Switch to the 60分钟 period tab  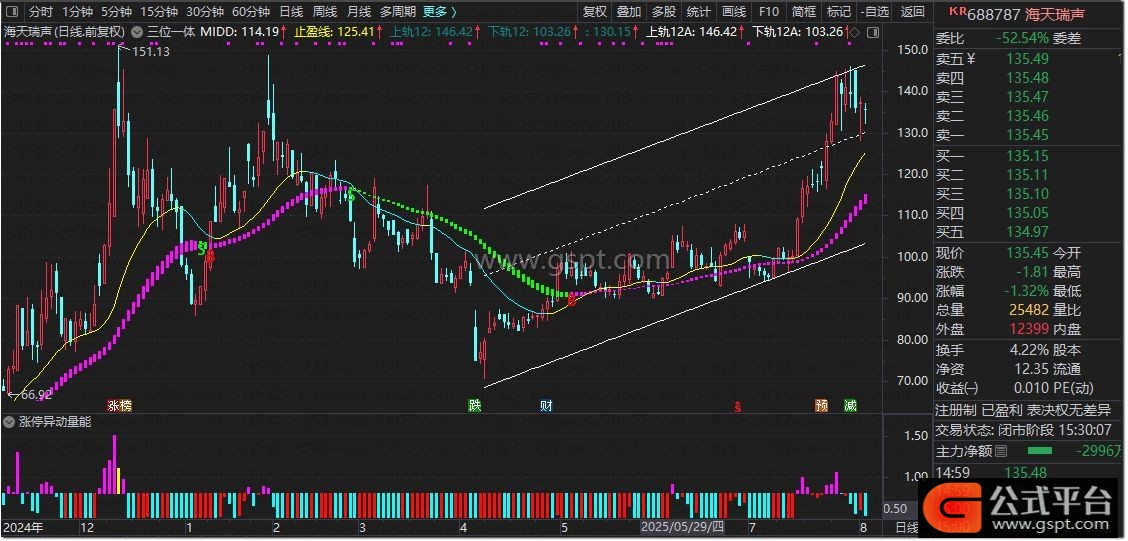tap(250, 12)
